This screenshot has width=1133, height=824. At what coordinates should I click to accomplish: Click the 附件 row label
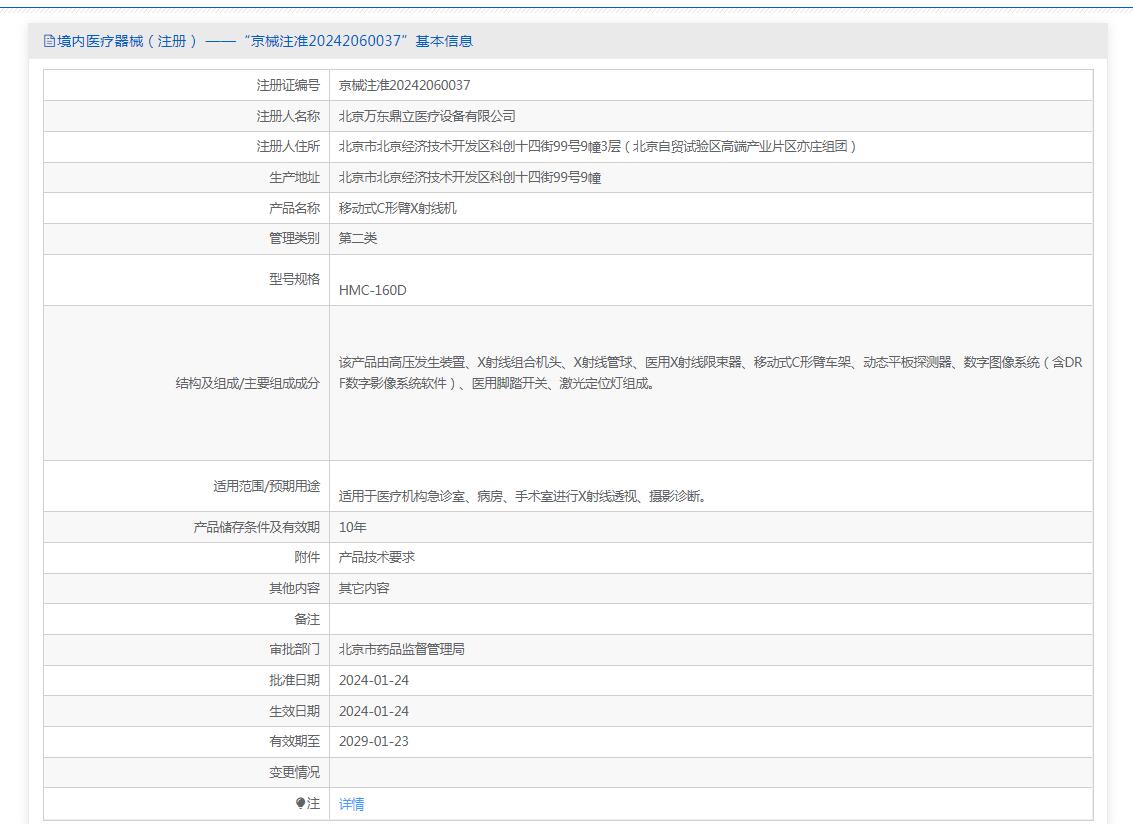306,557
